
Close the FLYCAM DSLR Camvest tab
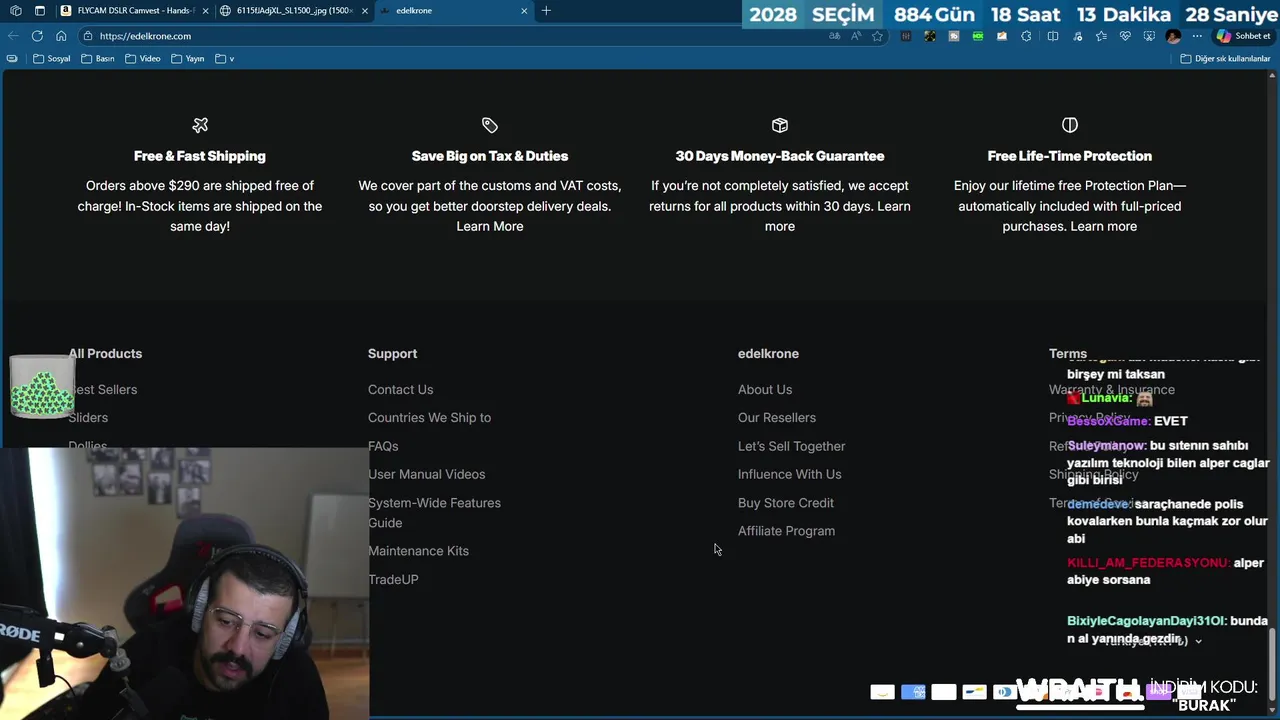click(x=205, y=11)
